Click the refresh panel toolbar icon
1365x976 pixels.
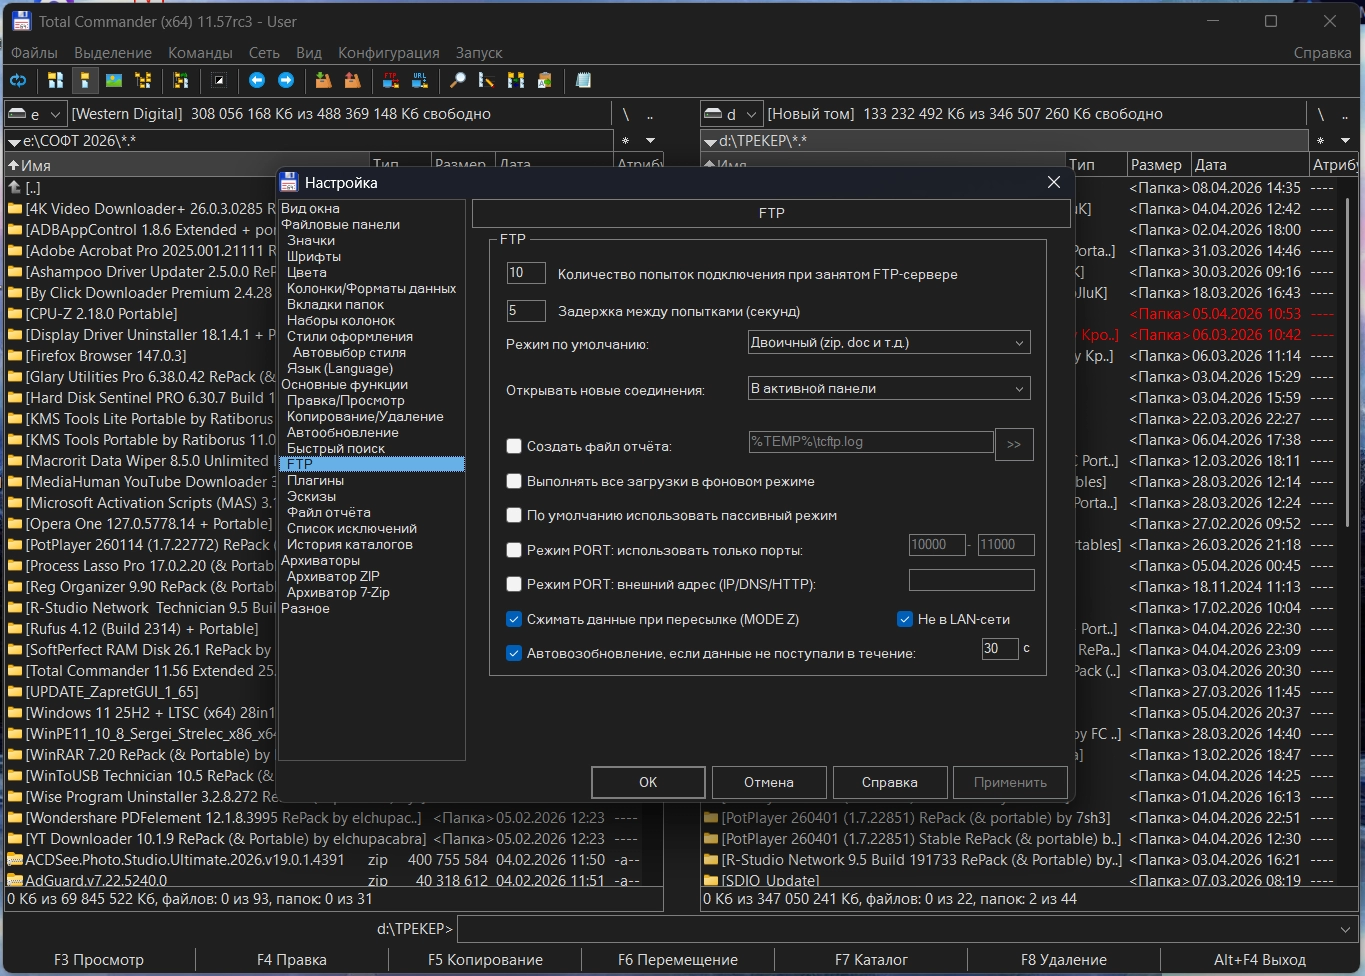(18, 80)
